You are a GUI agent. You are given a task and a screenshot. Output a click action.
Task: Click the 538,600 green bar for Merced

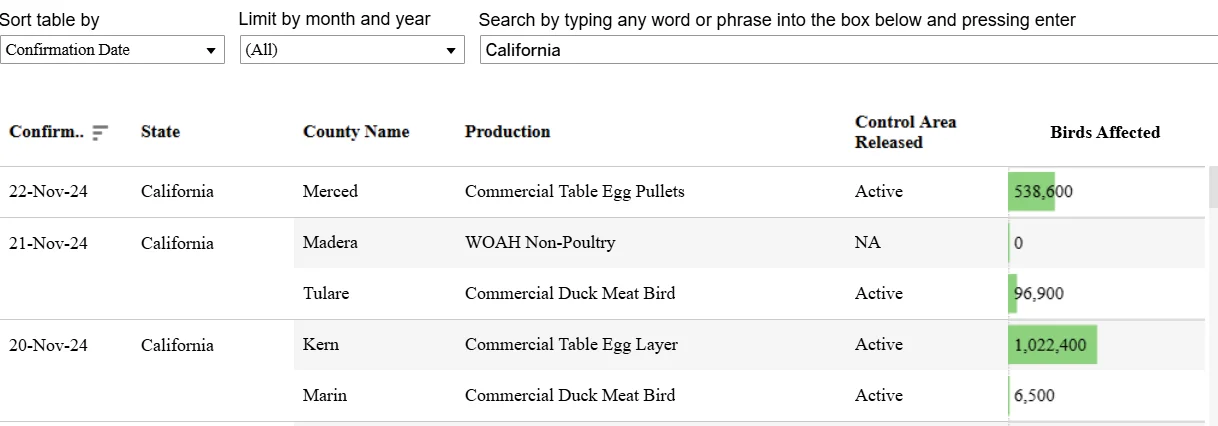[x=1031, y=192]
